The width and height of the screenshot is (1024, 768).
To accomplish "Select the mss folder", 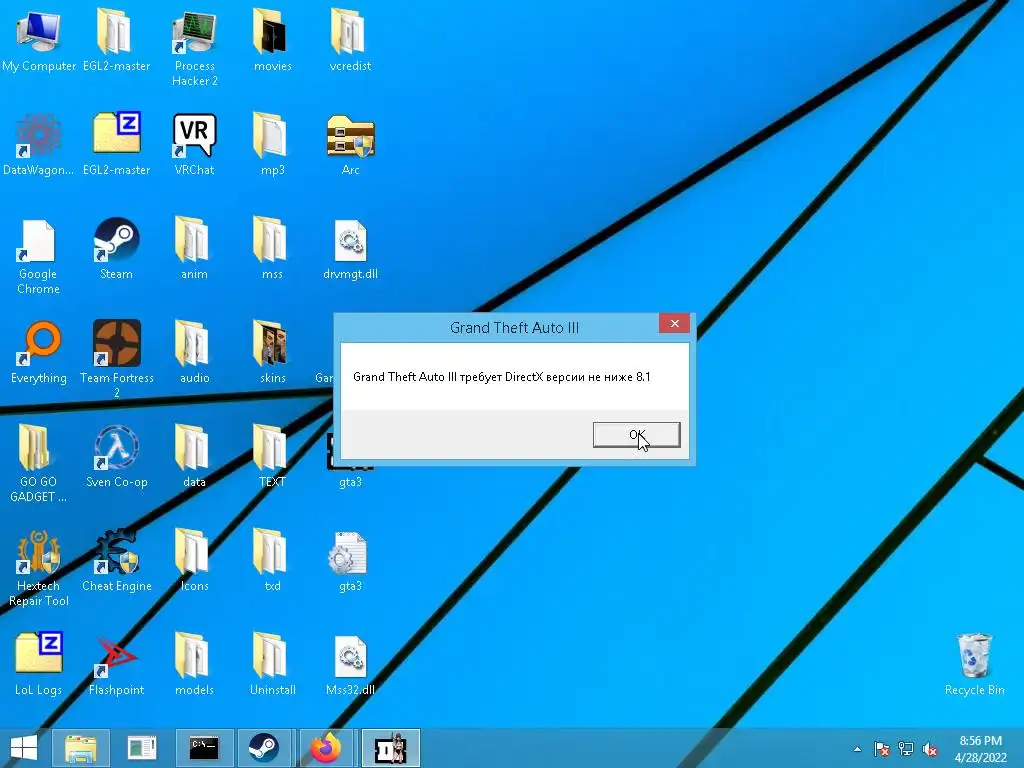I will coord(272,248).
